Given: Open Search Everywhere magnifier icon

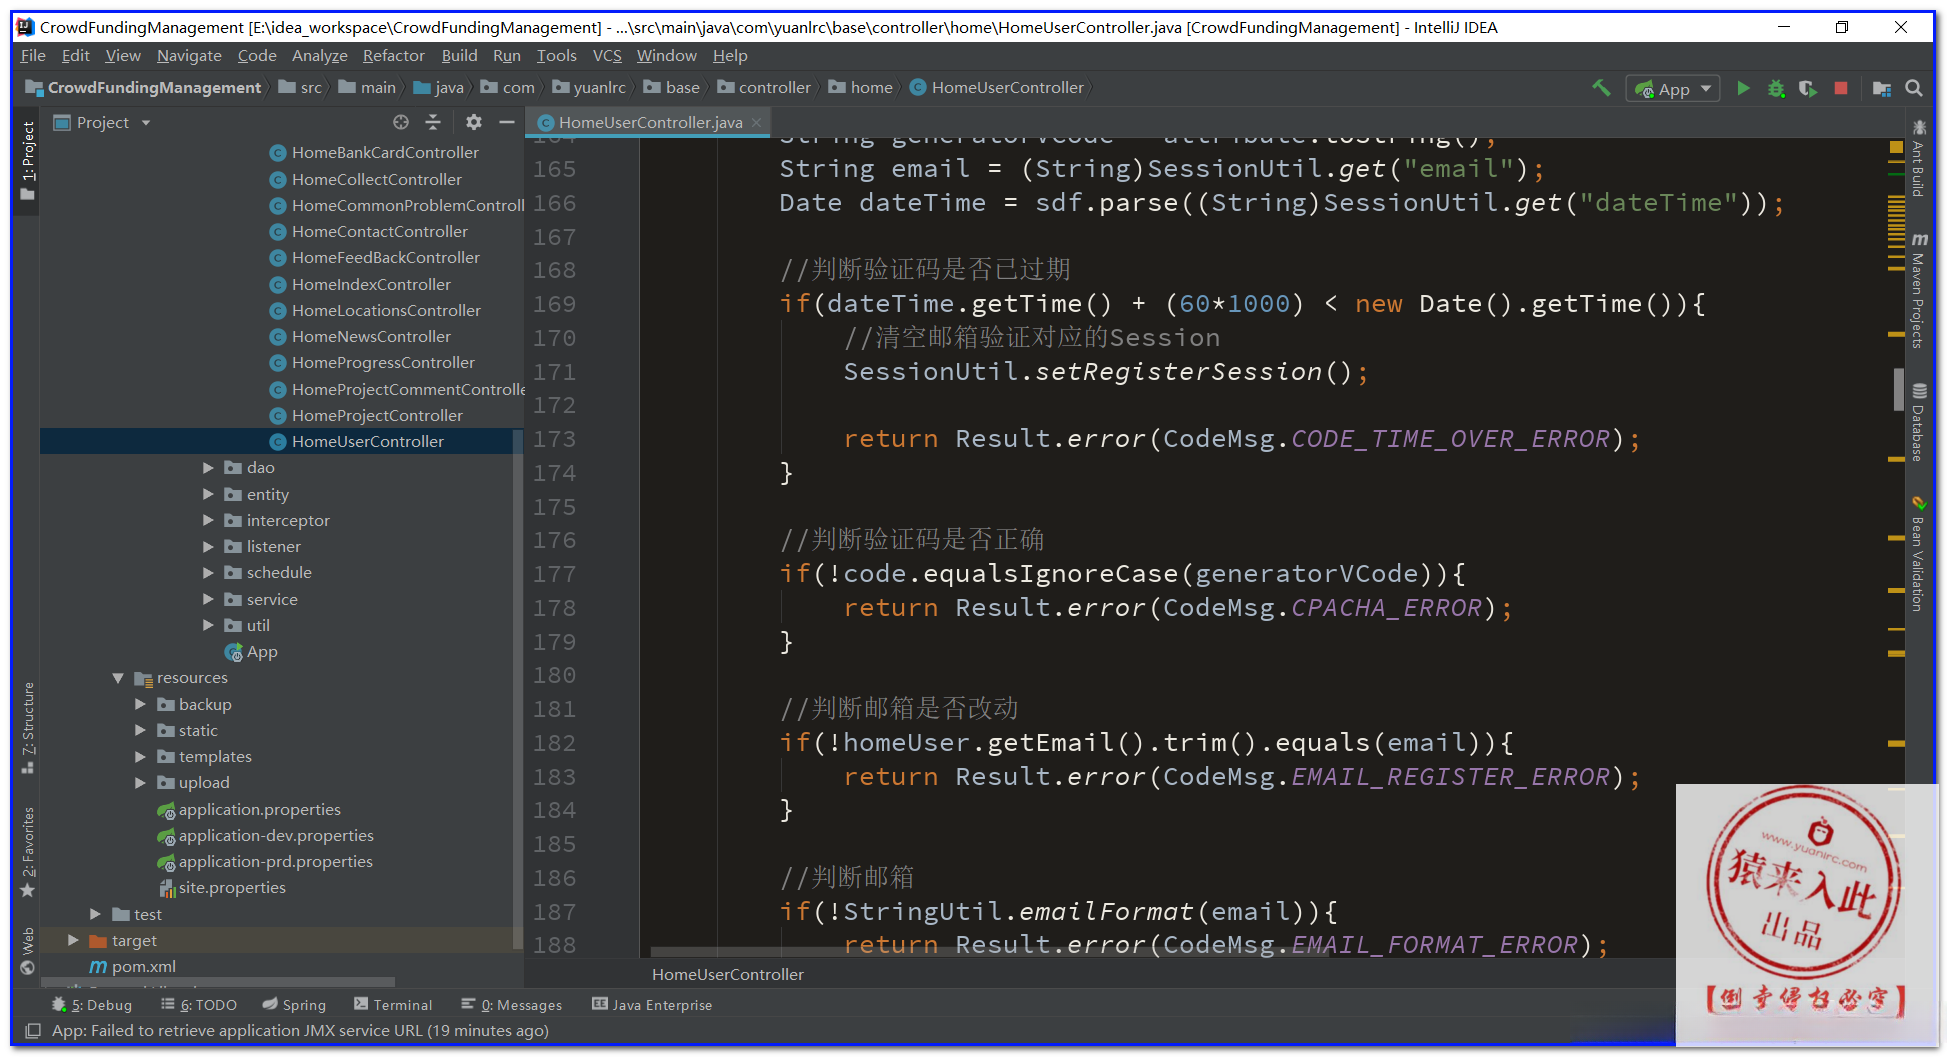Looking at the screenshot, I should pos(1914,88).
